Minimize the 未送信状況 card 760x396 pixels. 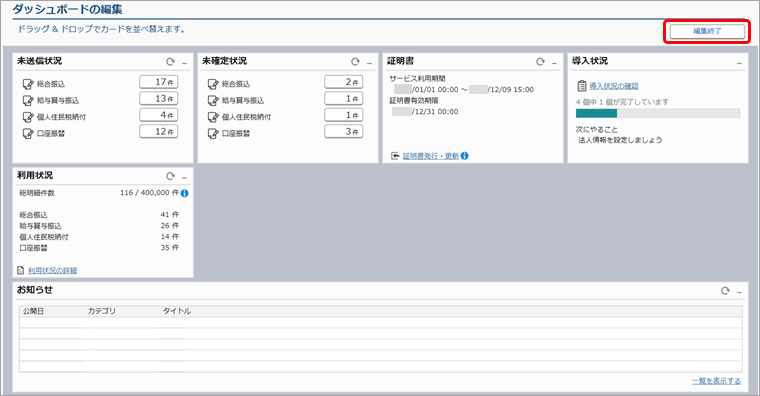pos(184,63)
